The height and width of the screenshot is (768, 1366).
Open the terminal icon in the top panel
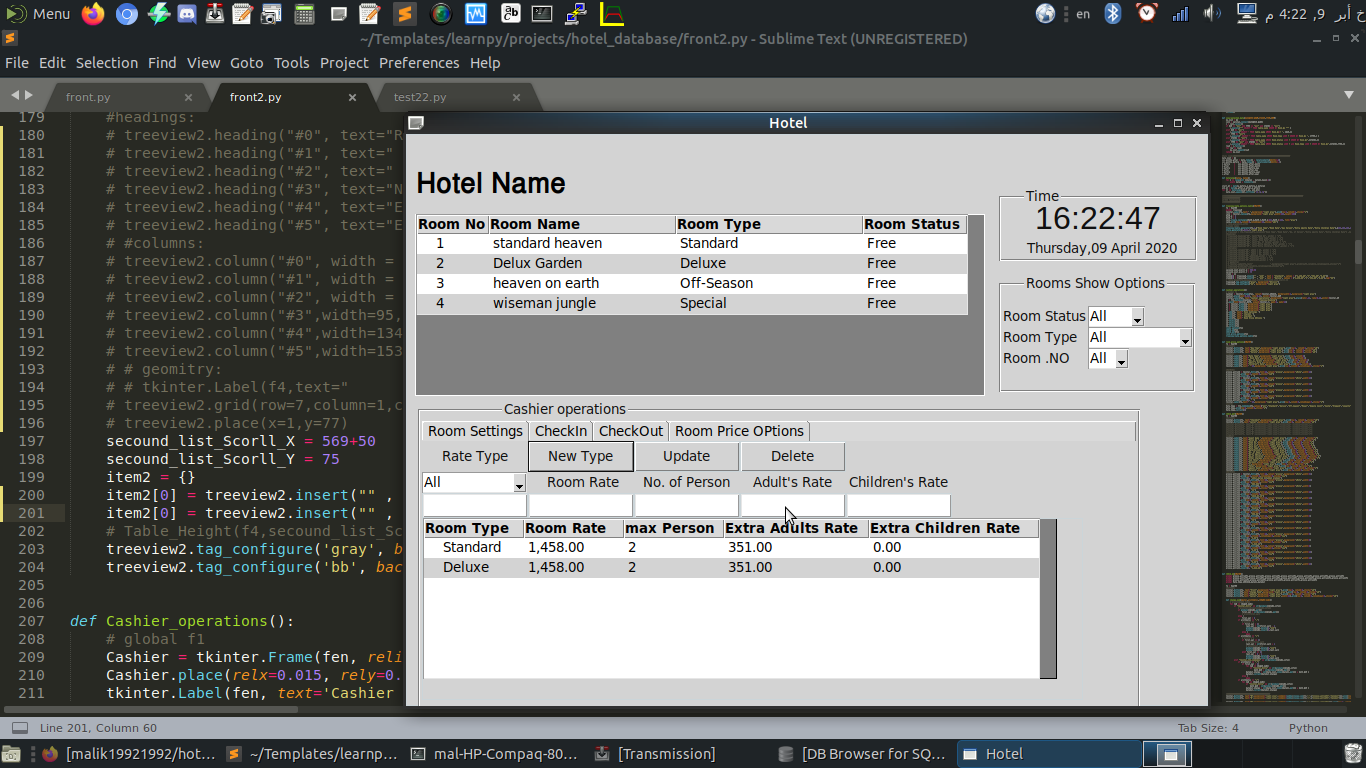(542, 13)
